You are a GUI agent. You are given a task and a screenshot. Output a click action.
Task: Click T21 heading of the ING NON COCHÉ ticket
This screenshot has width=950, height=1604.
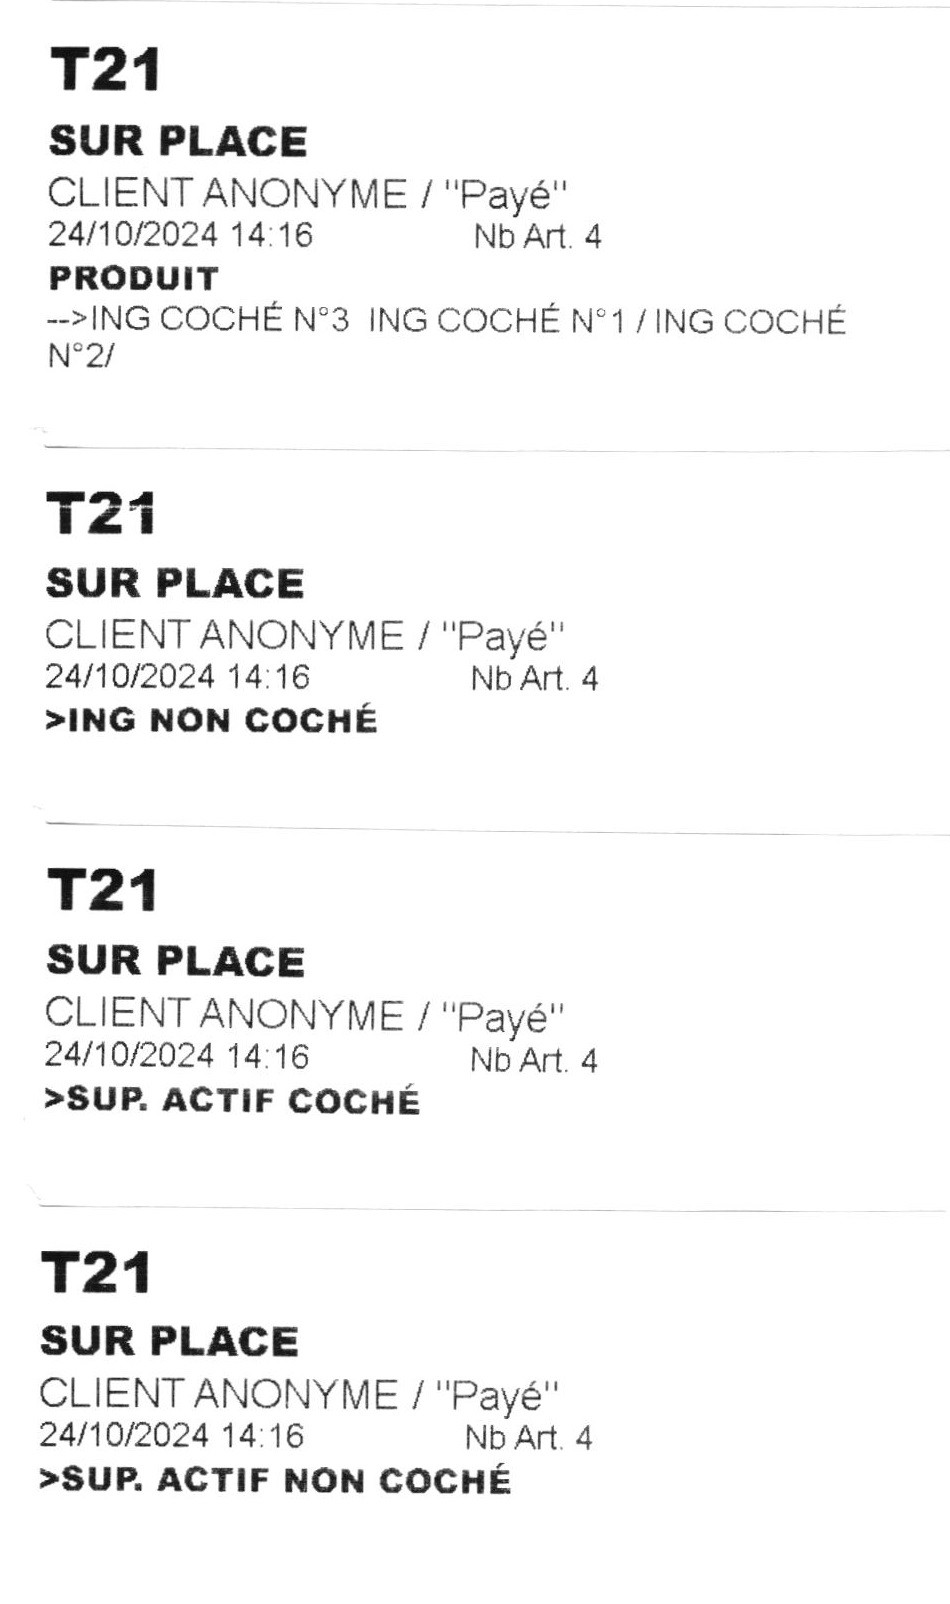click(101, 514)
